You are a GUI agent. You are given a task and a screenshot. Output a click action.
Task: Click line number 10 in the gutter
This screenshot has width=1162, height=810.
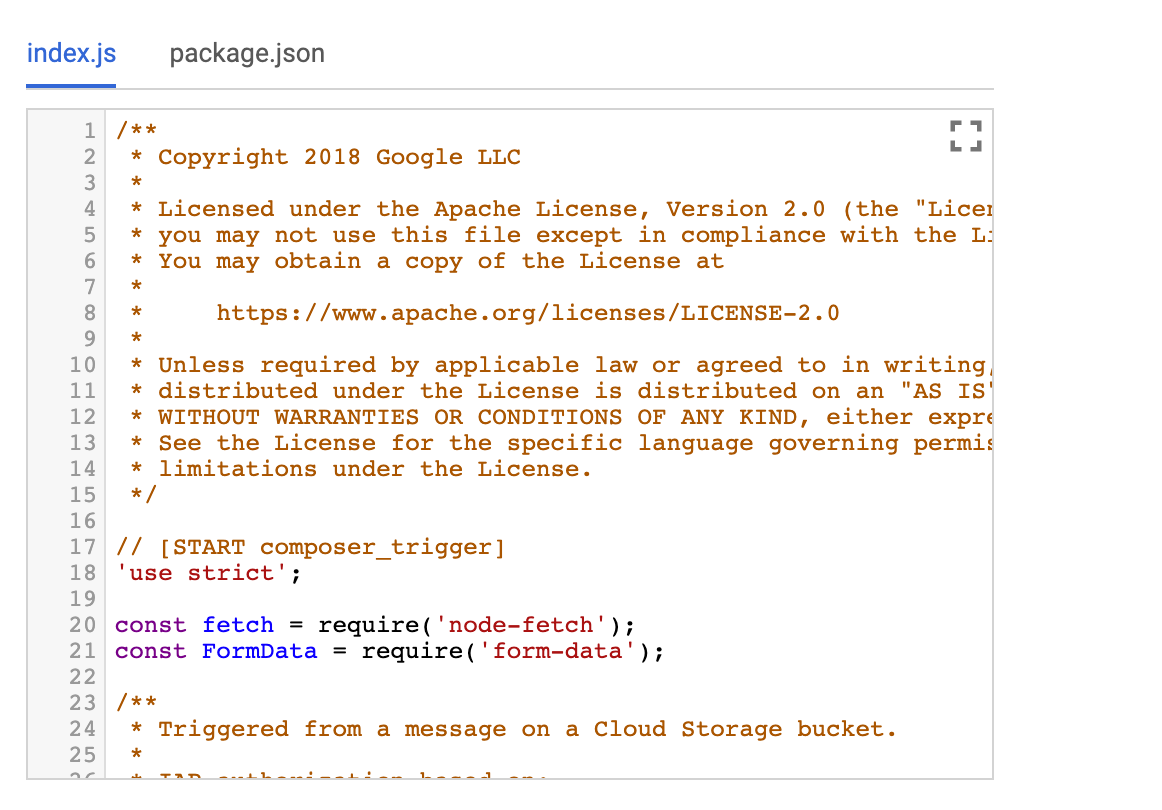(83, 365)
